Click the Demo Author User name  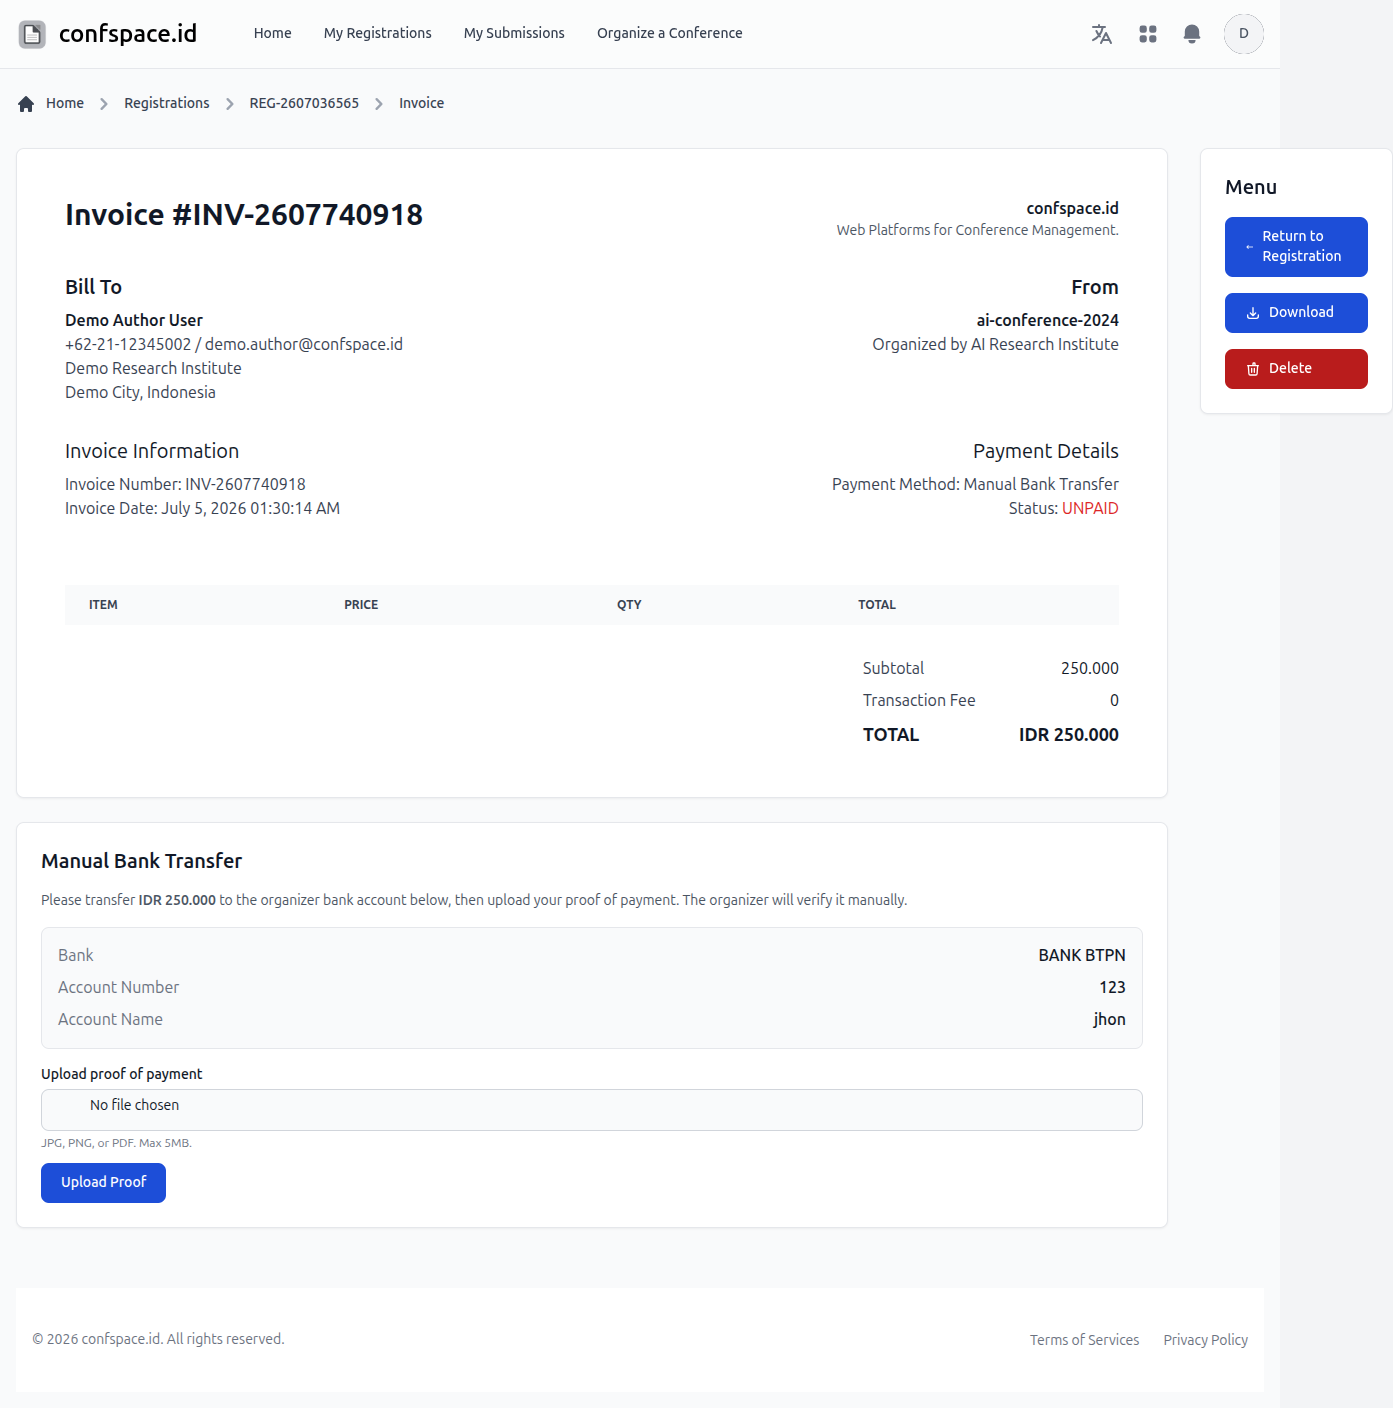click(x=134, y=320)
